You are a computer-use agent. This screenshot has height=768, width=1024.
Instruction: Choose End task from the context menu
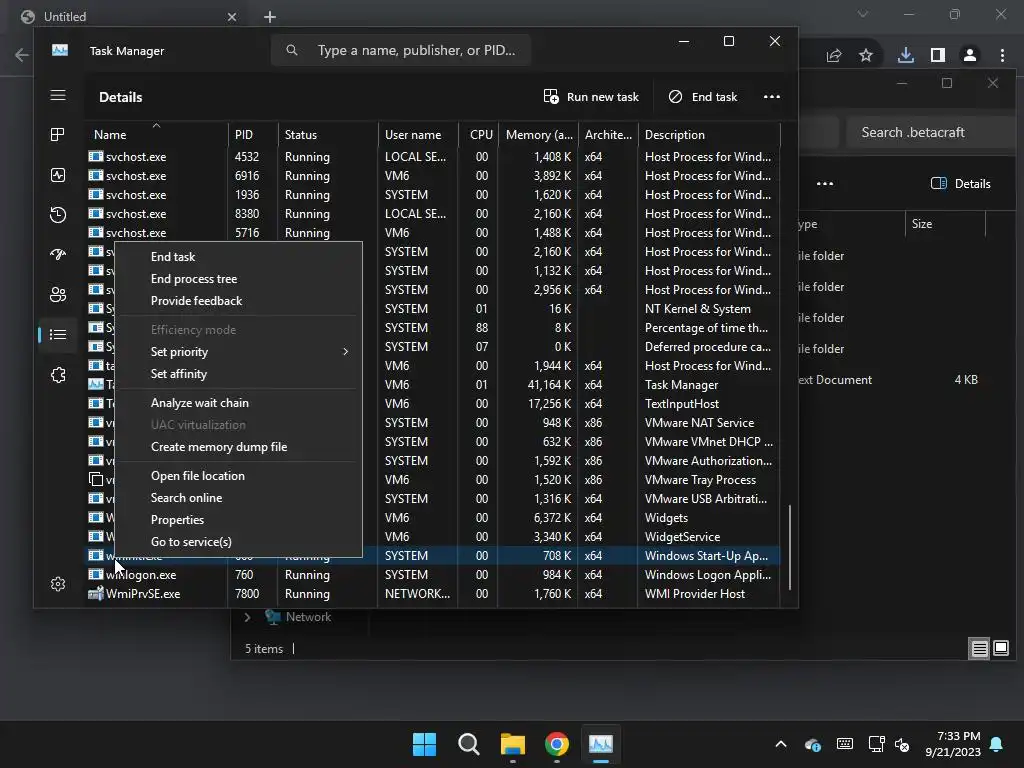(x=238, y=257)
